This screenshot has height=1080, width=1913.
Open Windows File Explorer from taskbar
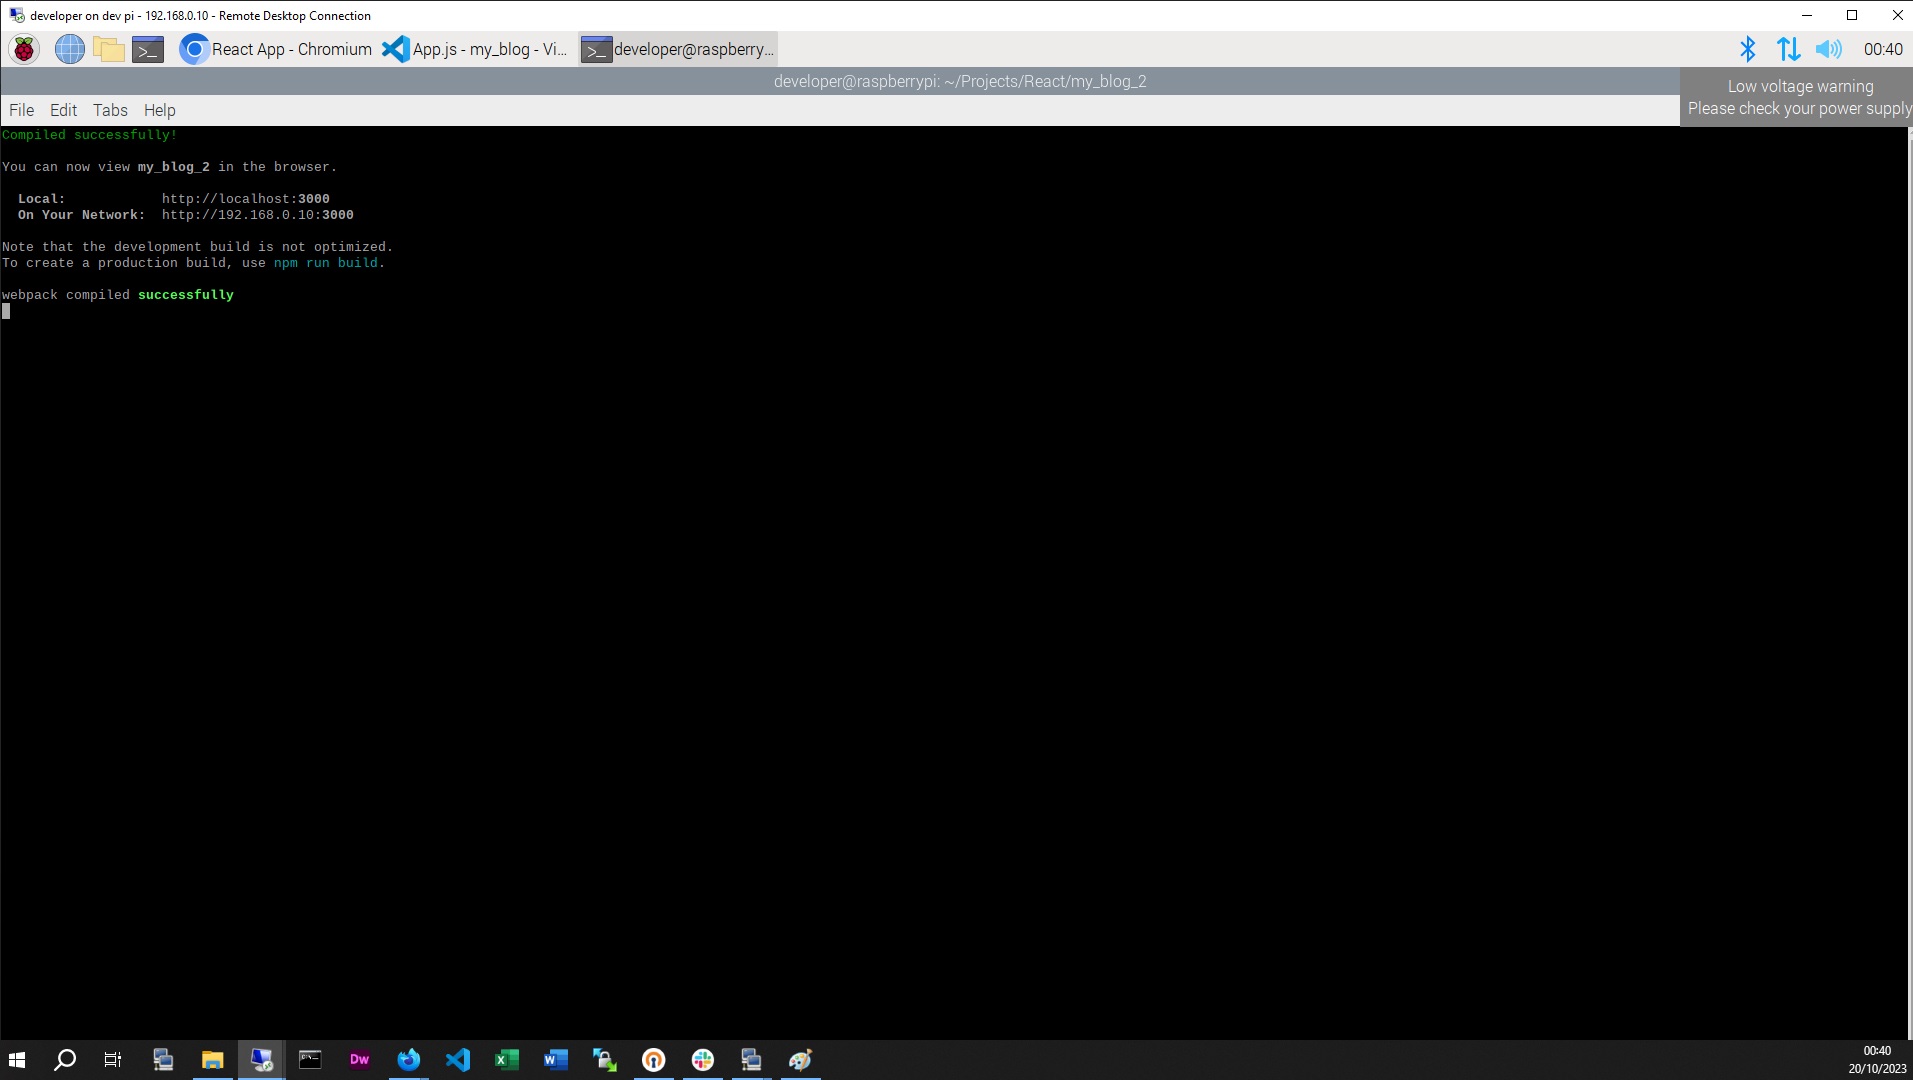(212, 1060)
